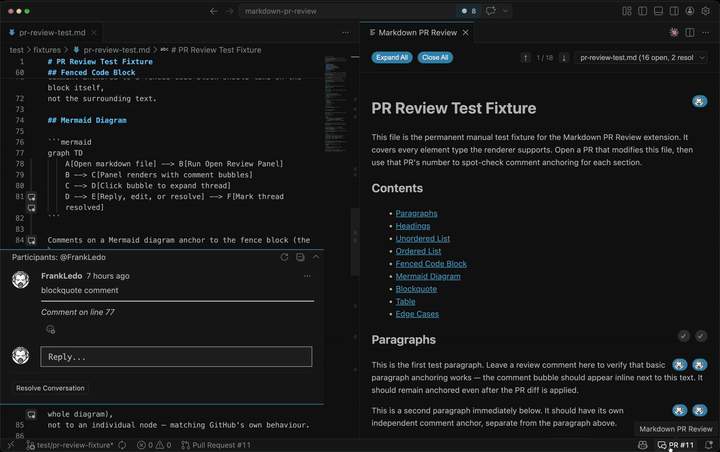Collapse the comment thread with the chevron
Image resolution: width=720 pixels, height=452 pixels.
click(x=316, y=257)
